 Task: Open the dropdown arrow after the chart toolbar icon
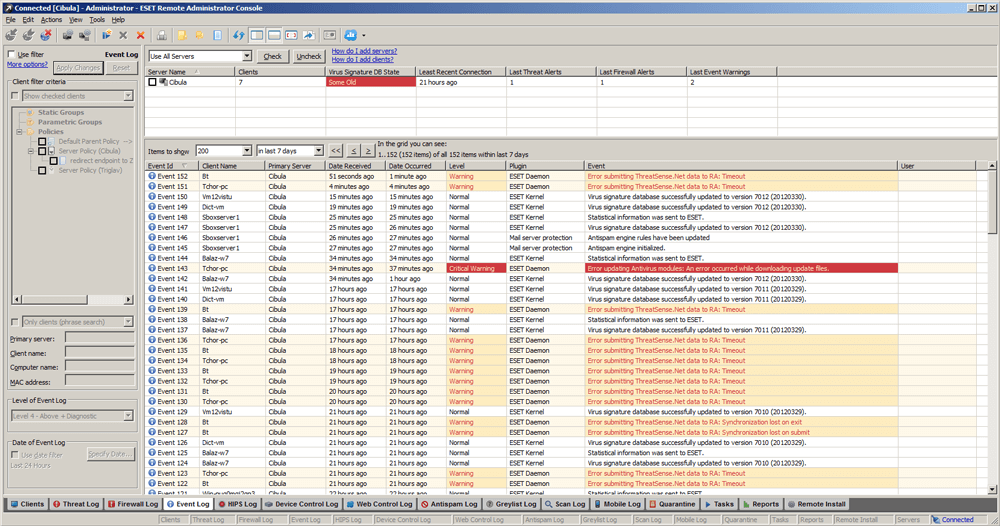[x=364, y=36]
